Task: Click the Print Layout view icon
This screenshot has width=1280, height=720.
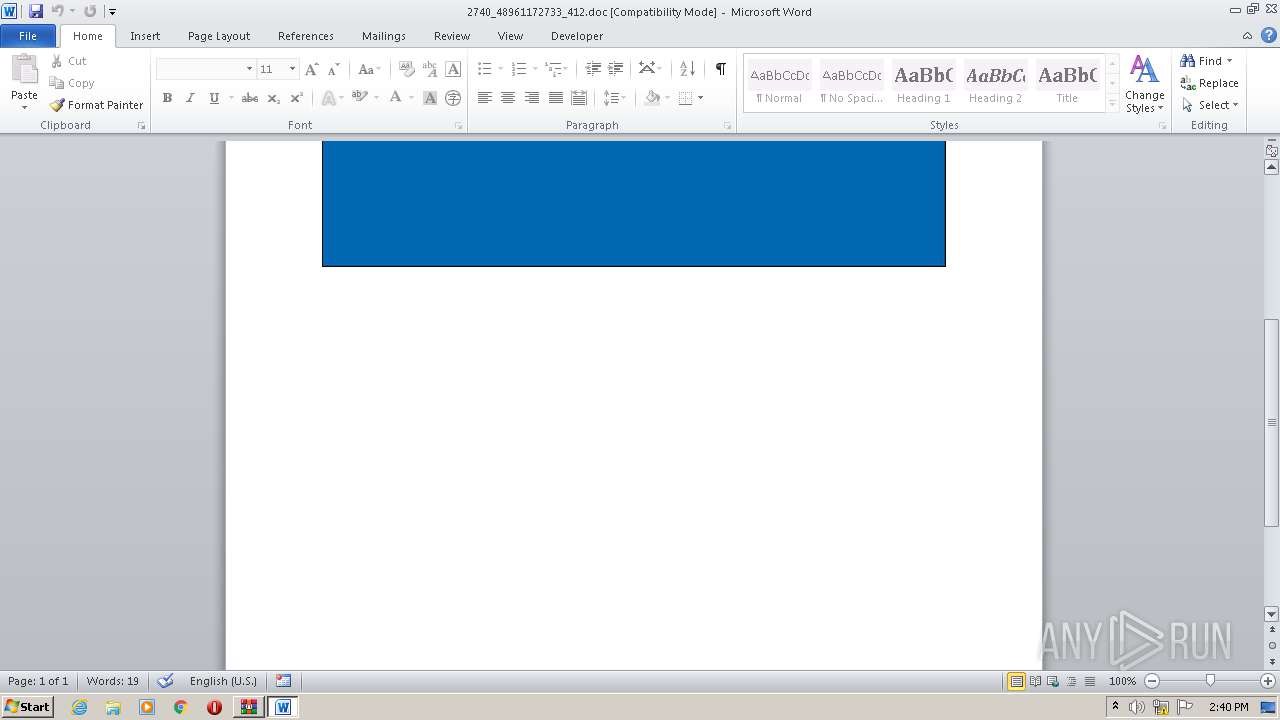Action: [x=1016, y=681]
